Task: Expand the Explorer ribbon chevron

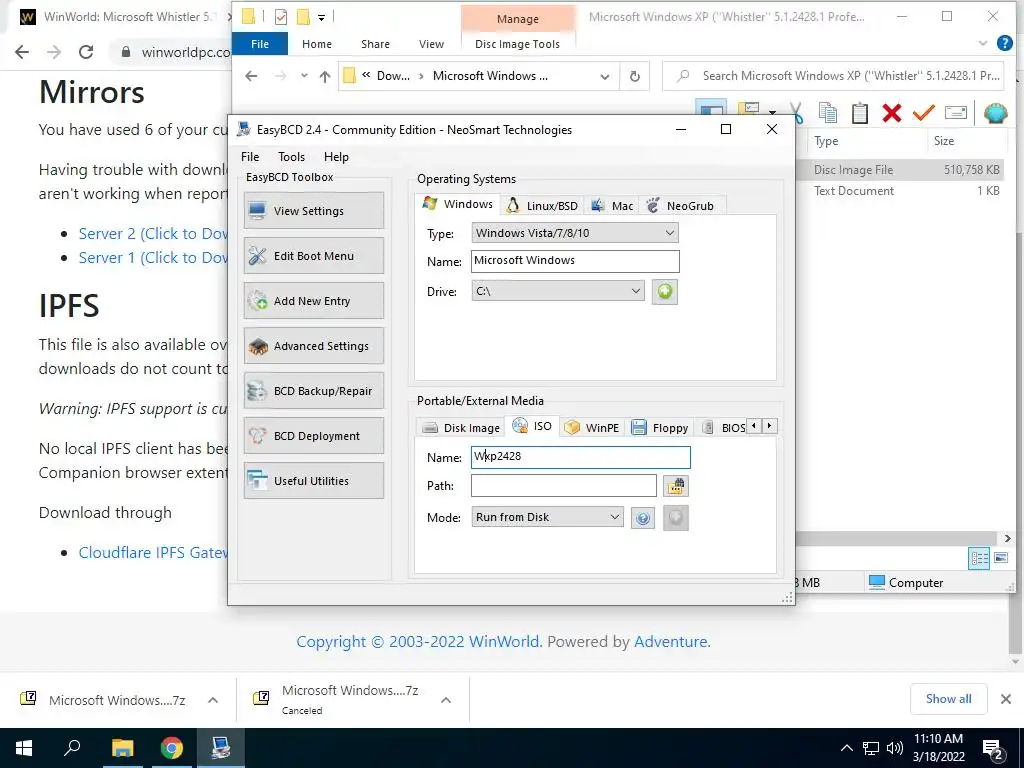Action: click(x=982, y=43)
